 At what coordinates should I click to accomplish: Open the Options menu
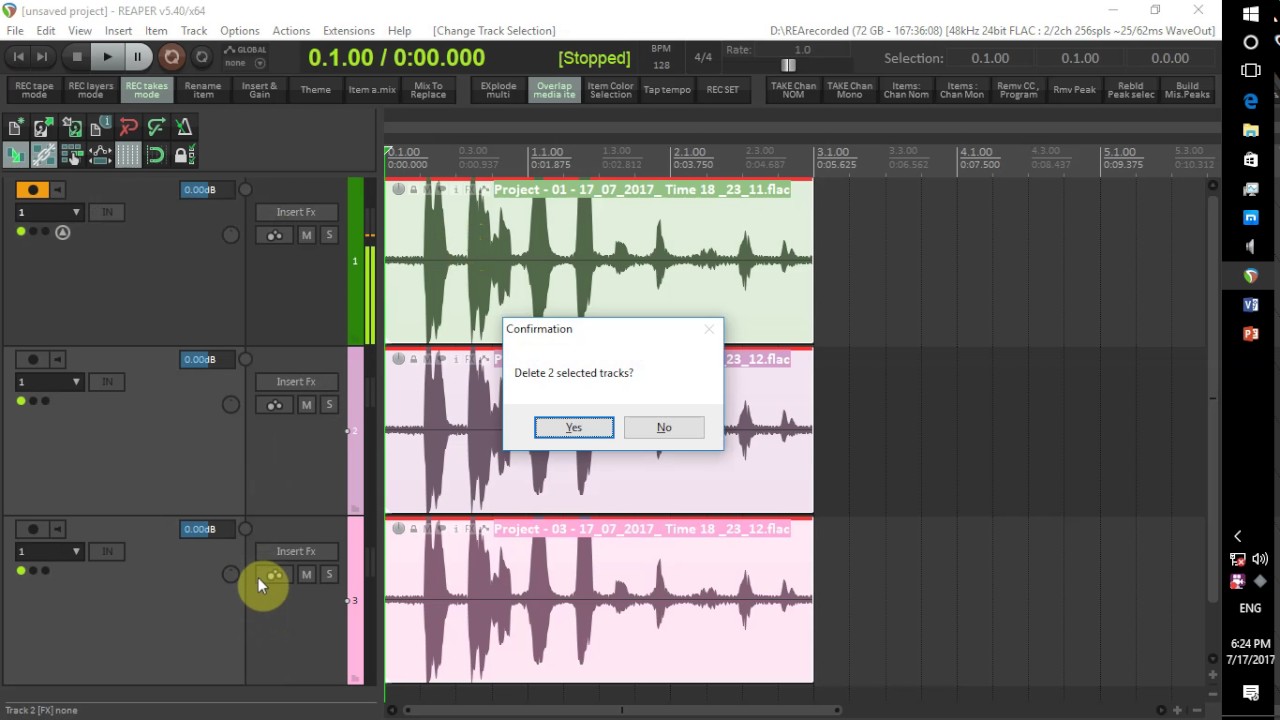click(240, 31)
